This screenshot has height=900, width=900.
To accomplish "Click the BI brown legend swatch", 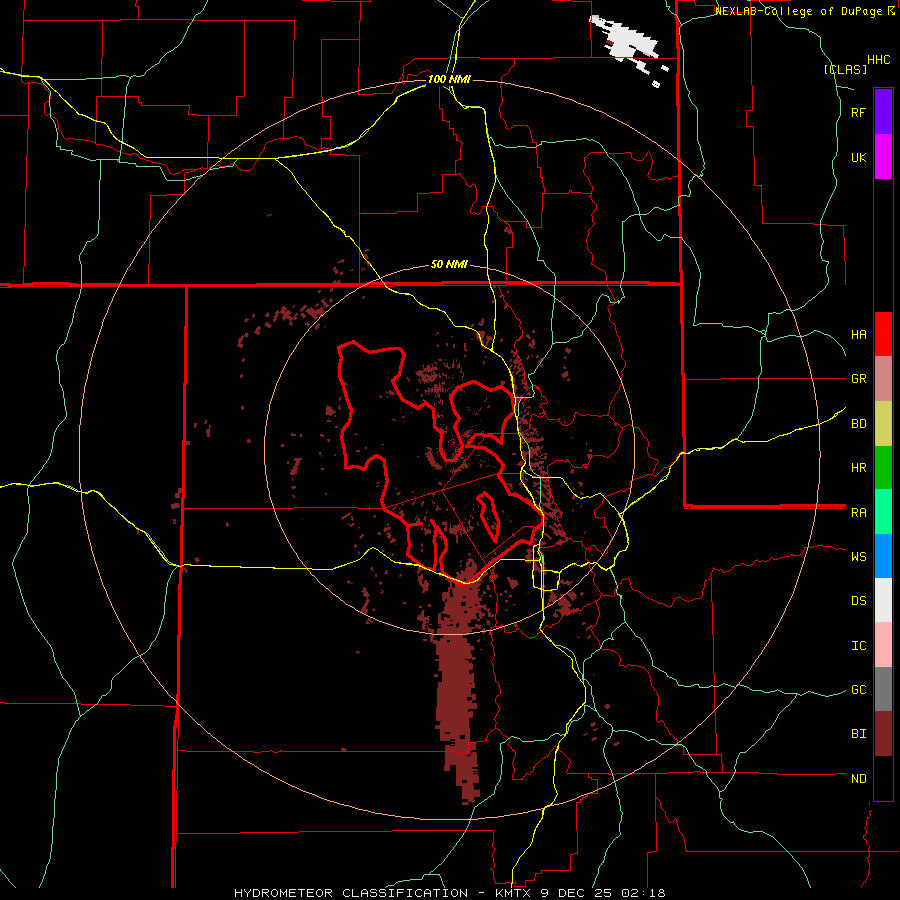I will pos(883,734).
